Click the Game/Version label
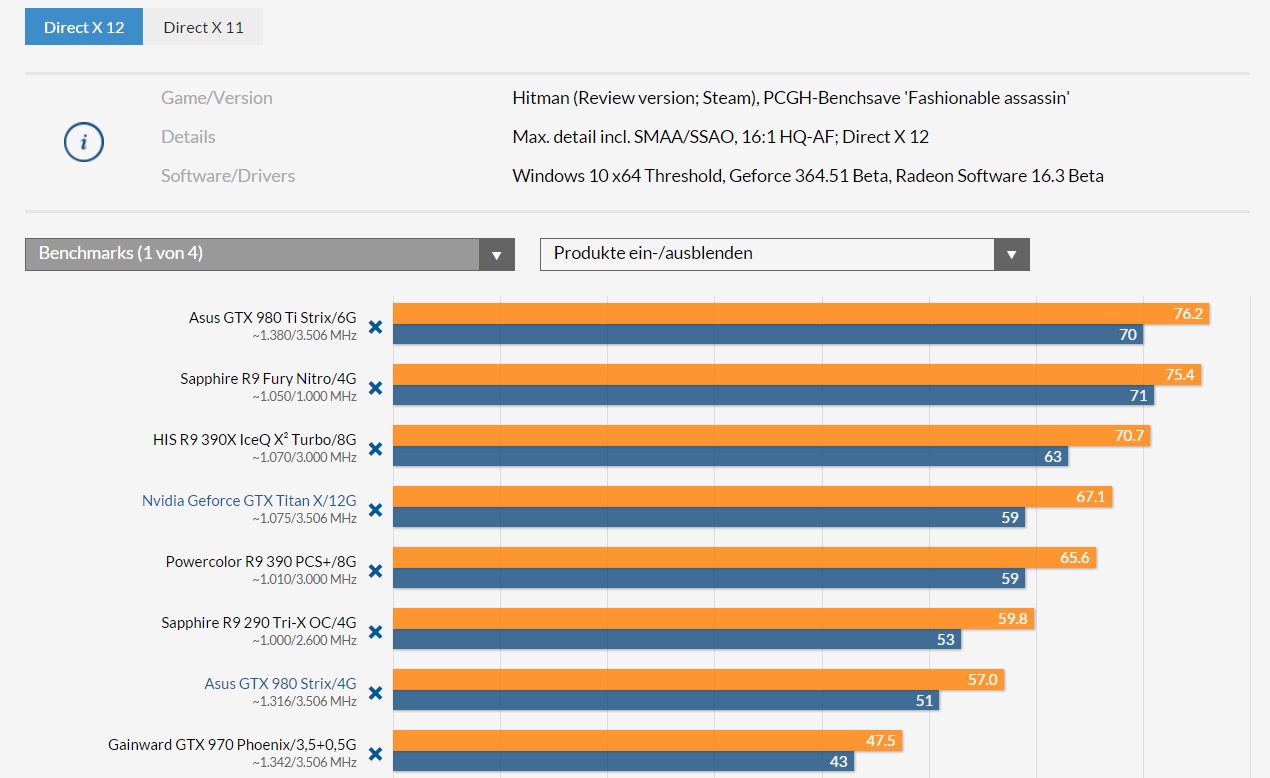 216,98
